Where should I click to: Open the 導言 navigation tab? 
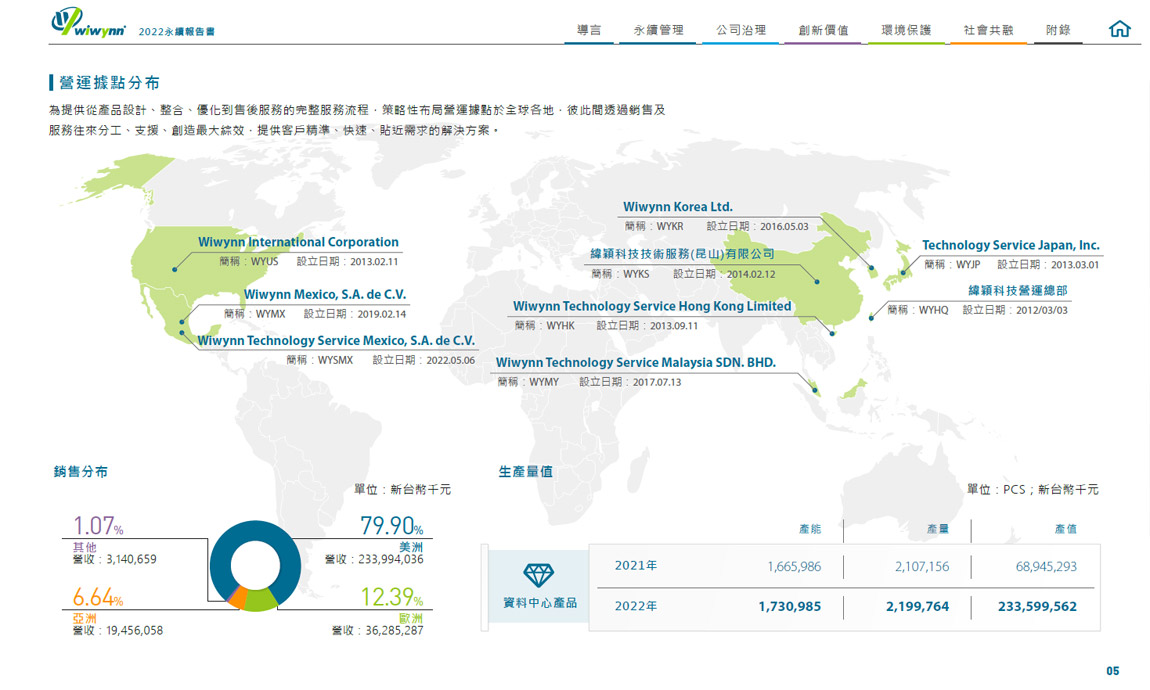tap(589, 30)
